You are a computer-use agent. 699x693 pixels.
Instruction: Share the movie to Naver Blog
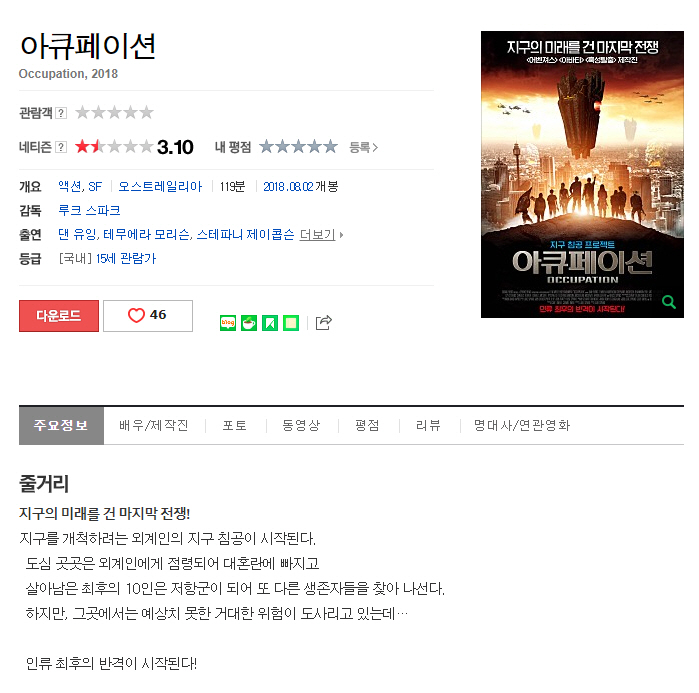pyautogui.click(x=228, y=323)
